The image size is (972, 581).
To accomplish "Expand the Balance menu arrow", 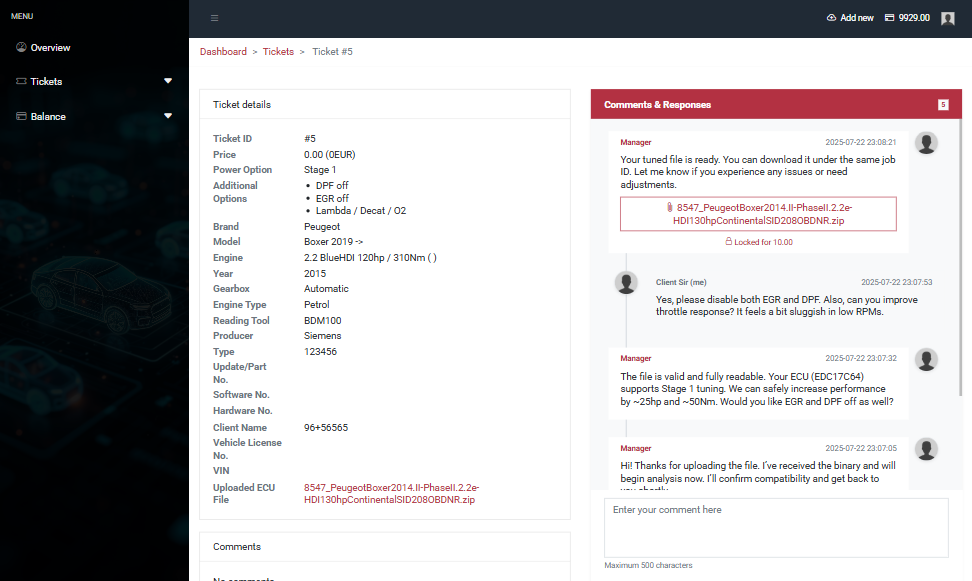I will [x=168, y=116].
